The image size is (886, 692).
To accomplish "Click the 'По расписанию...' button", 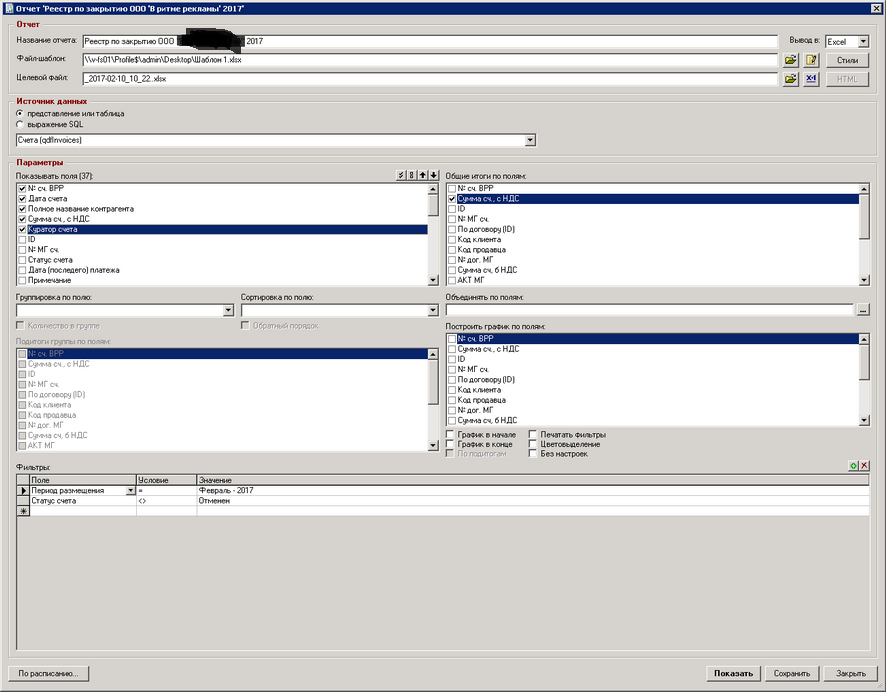I will coord(48,673).
